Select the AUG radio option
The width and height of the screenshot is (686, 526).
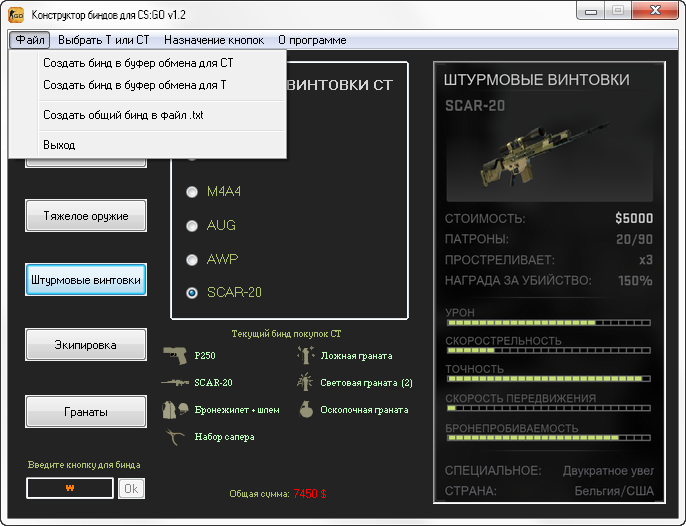point(192,226)
